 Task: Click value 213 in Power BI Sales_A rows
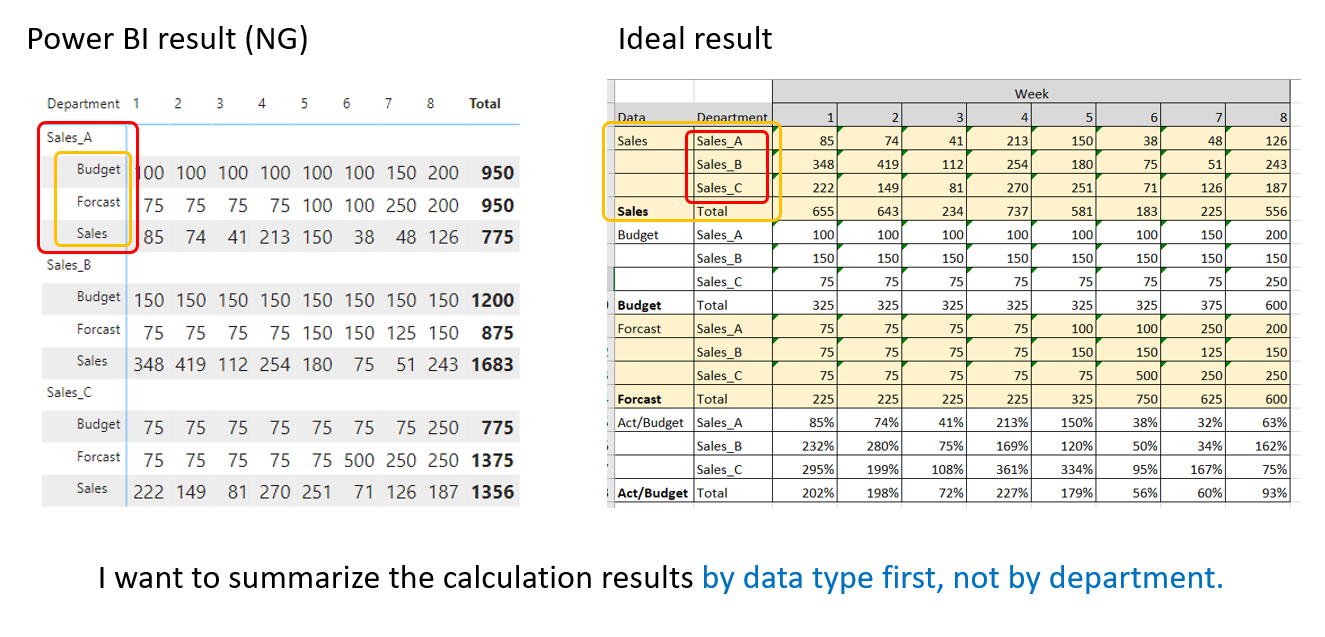pos(276,238)
